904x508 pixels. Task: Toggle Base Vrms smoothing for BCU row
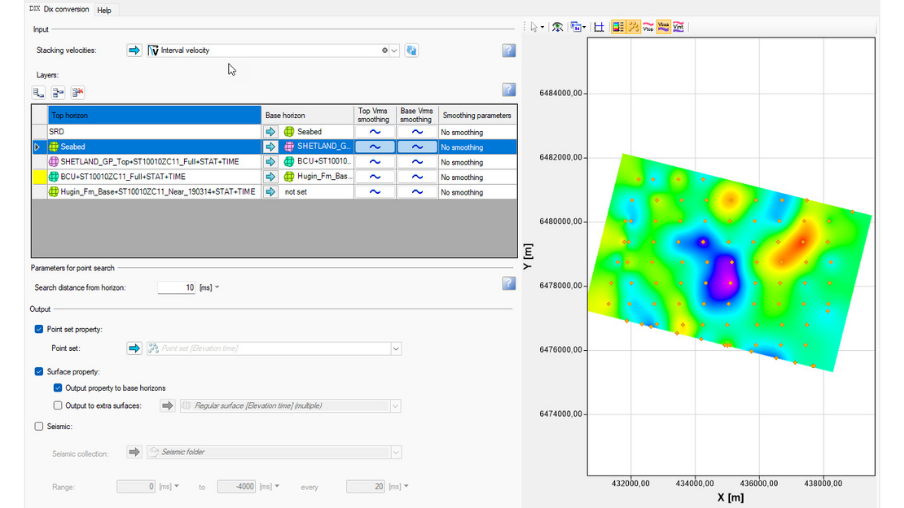417,177
